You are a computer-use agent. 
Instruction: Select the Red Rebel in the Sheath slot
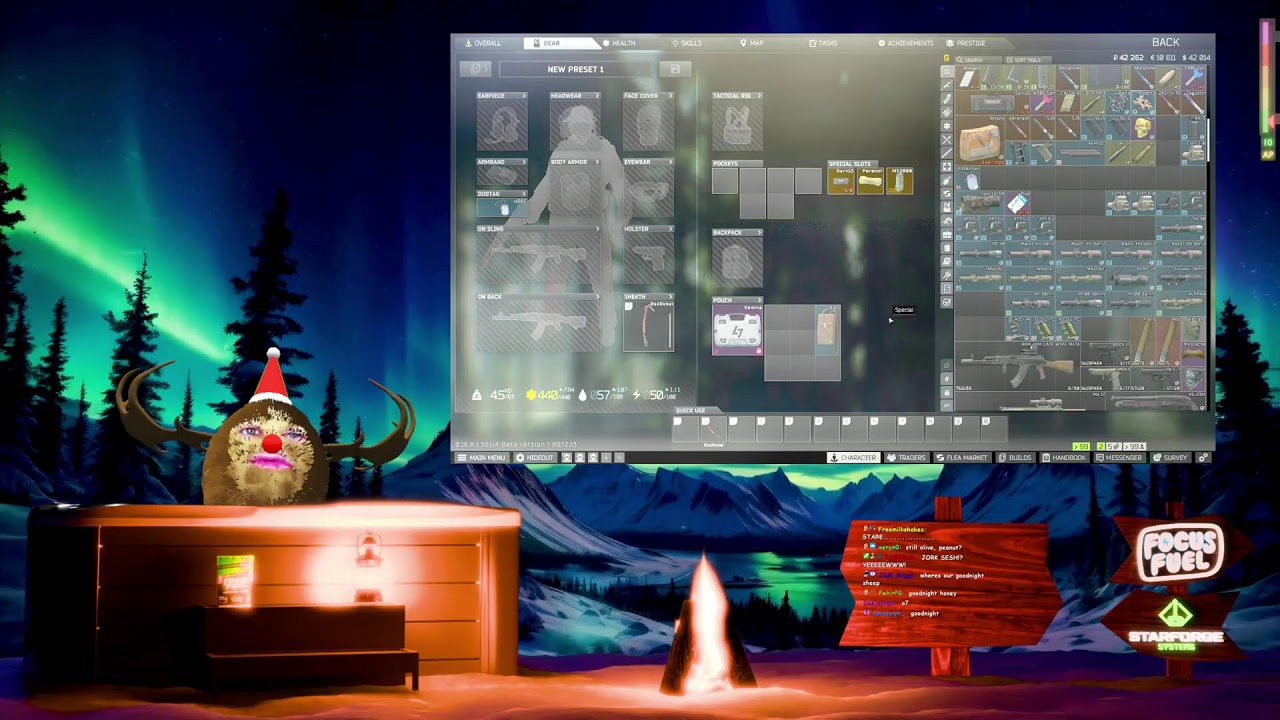pos(648,326)
